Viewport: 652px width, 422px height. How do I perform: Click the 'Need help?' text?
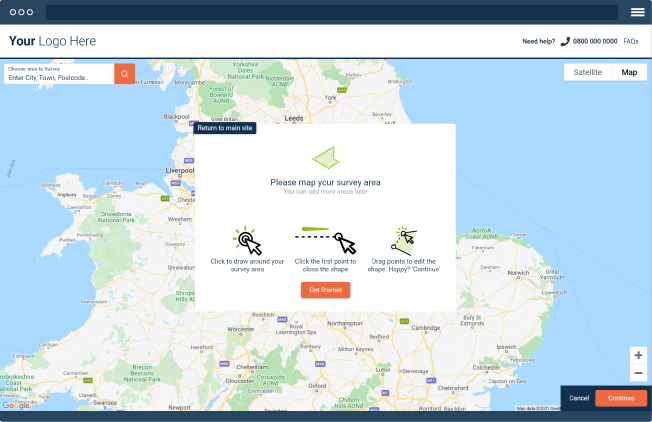pos(538,41)
